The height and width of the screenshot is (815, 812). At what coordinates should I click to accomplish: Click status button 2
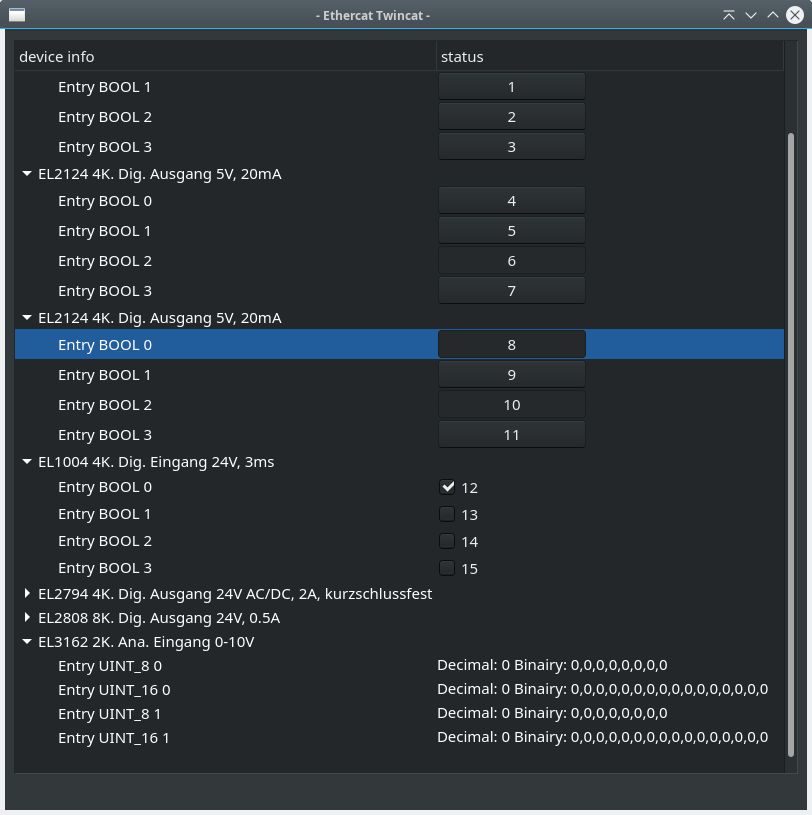pos(512,116)
